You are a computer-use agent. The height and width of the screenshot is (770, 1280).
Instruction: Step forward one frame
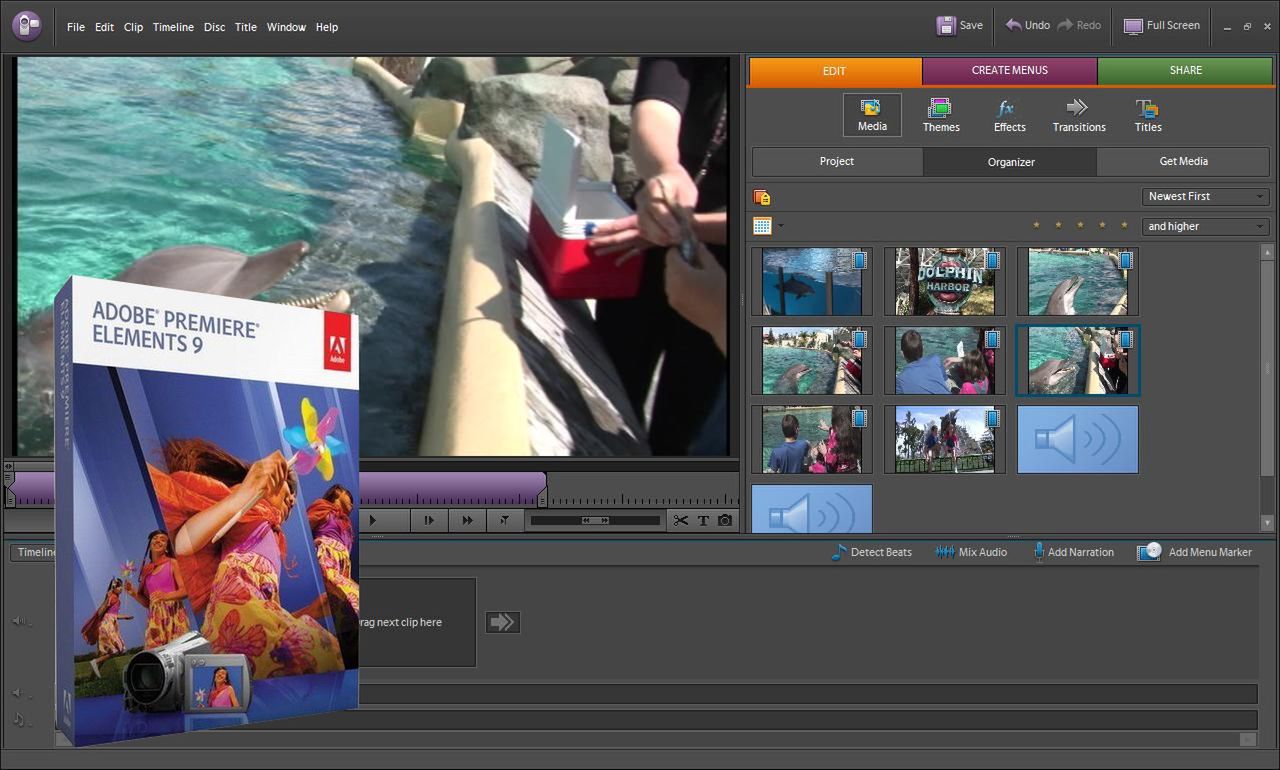tap(429, 520)
